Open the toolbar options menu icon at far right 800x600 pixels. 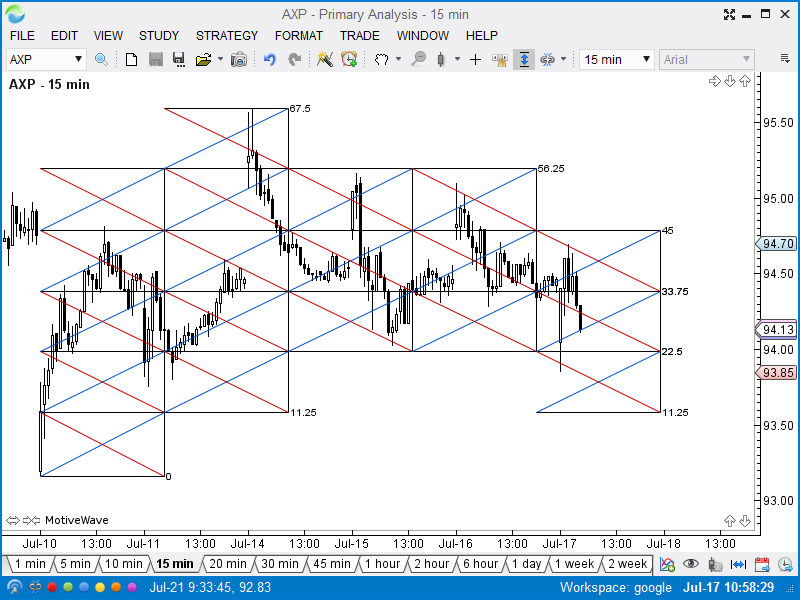[x=785, y=59]
